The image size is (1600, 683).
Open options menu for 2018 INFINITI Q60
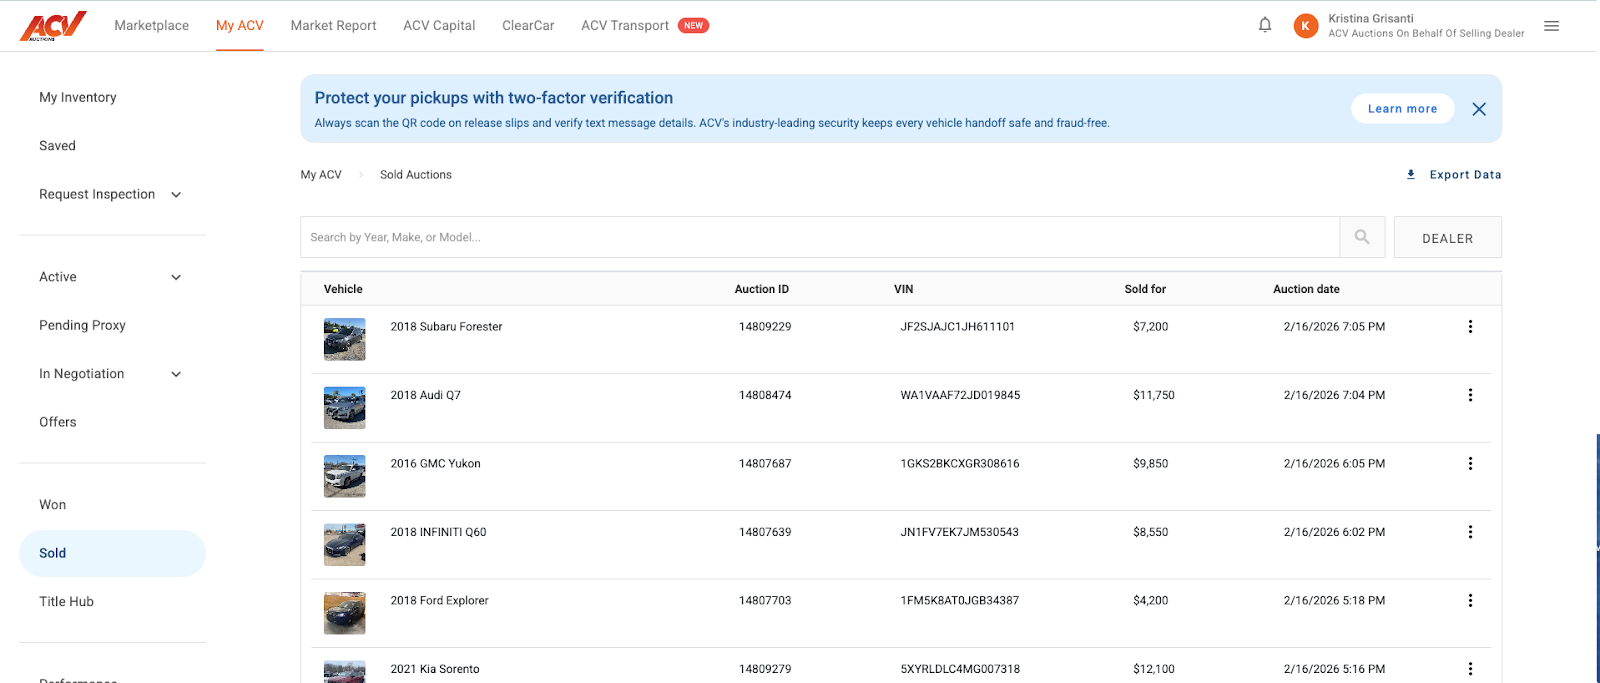click(x=1470, y=532)
